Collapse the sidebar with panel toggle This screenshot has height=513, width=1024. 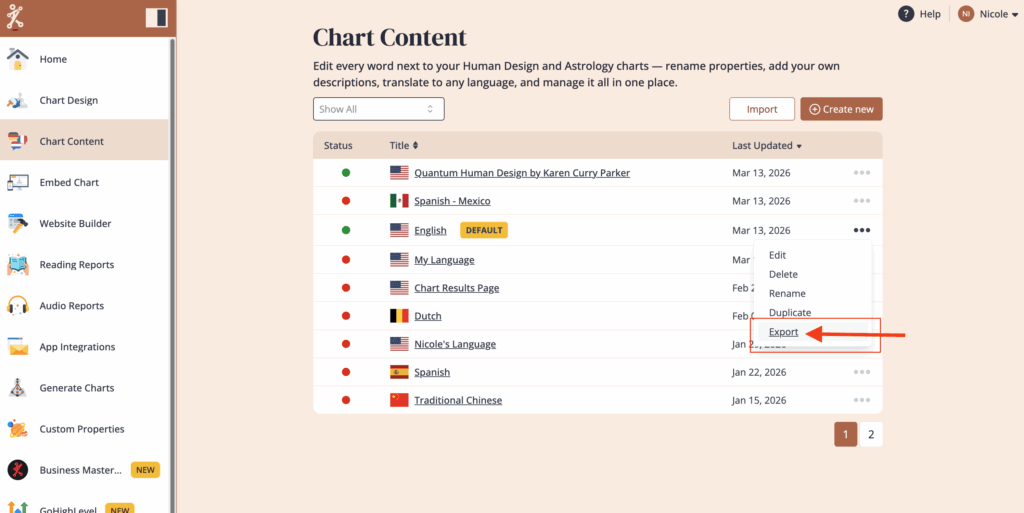[x=156, y=17]
